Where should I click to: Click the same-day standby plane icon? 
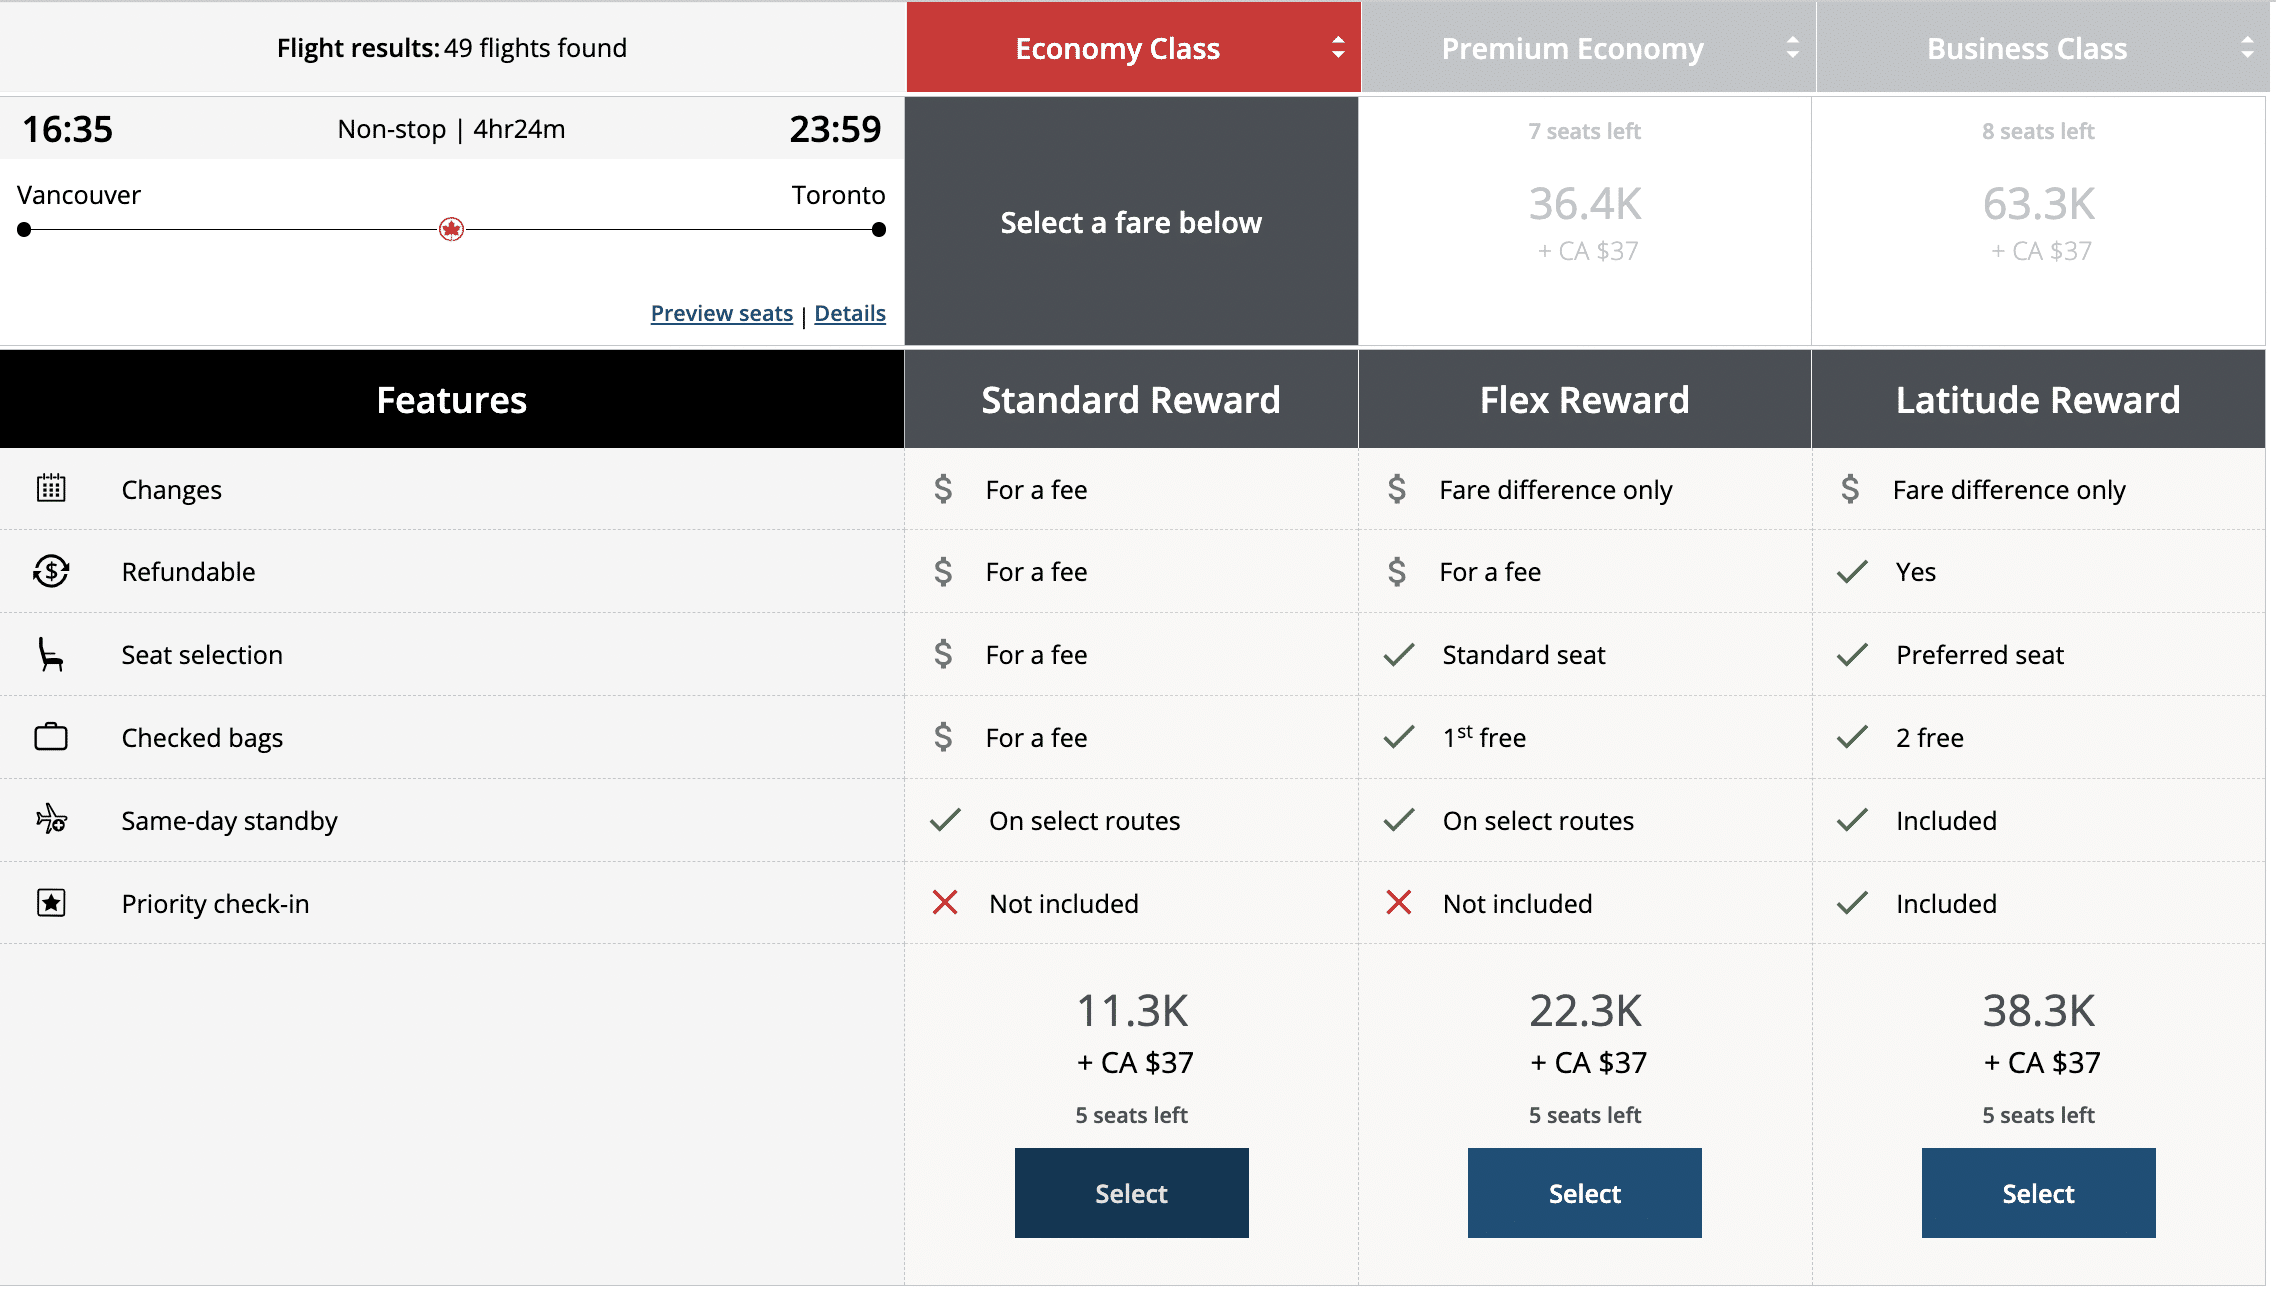coord(50,817)
